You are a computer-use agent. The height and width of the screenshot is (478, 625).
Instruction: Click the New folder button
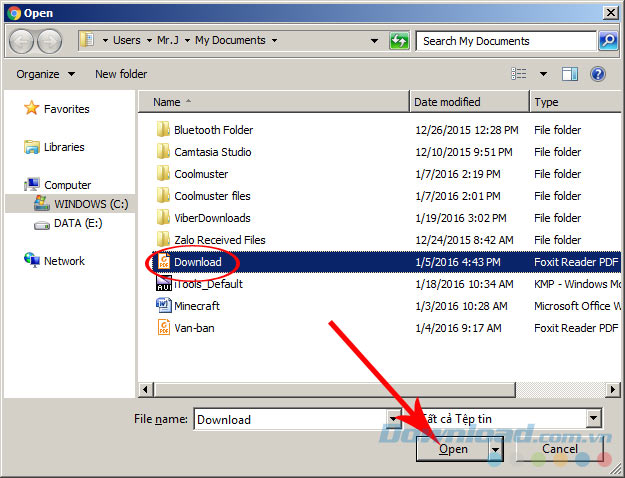(x=121, y=74)
